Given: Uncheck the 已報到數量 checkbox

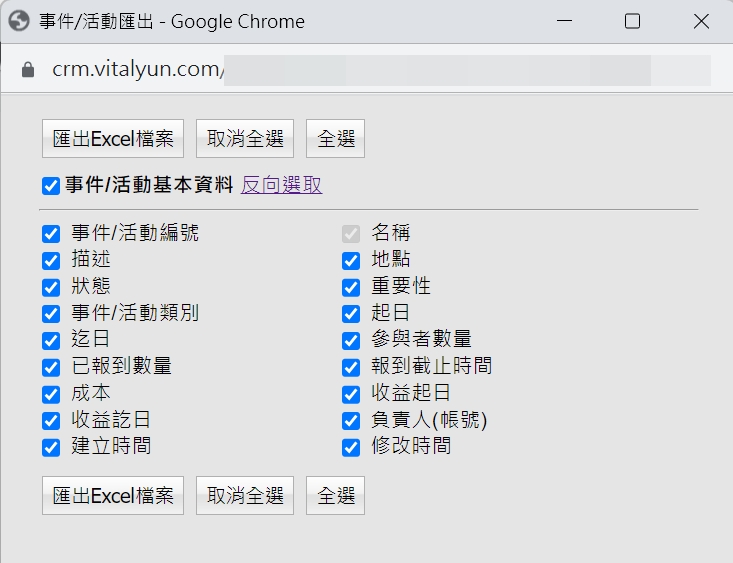Looking at the screenshot, I should click(51, 368).
